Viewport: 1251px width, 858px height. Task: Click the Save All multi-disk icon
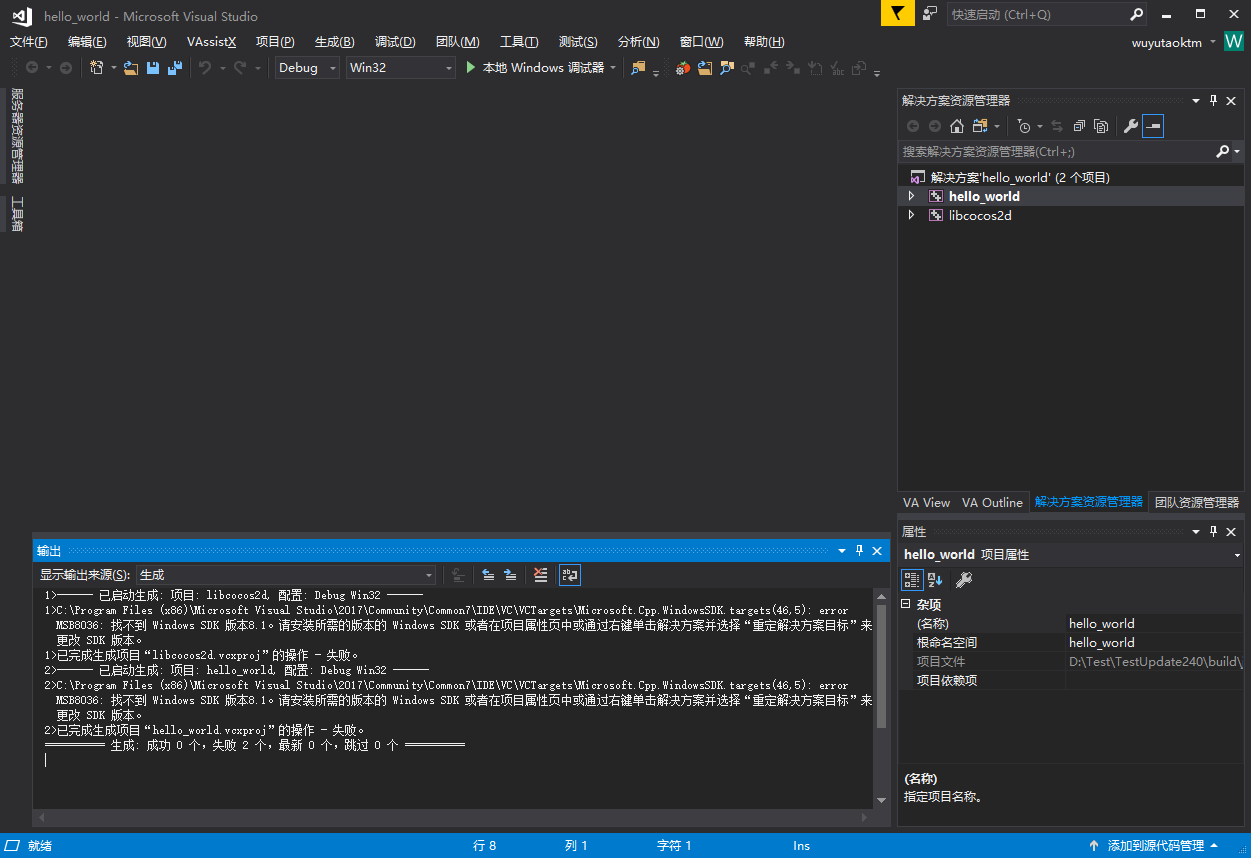pyautogui.click(x=175, y=68)
